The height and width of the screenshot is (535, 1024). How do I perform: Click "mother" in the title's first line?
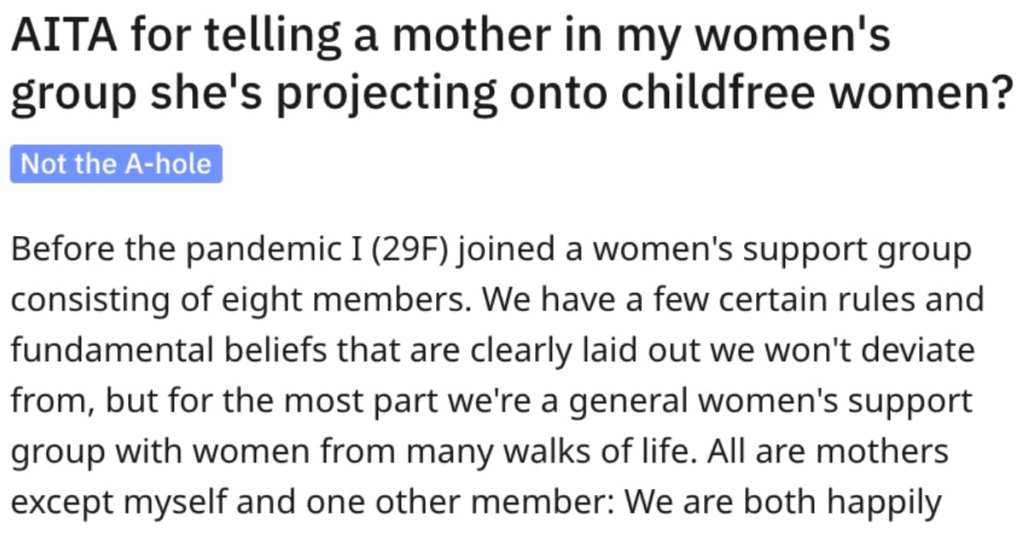468,34
